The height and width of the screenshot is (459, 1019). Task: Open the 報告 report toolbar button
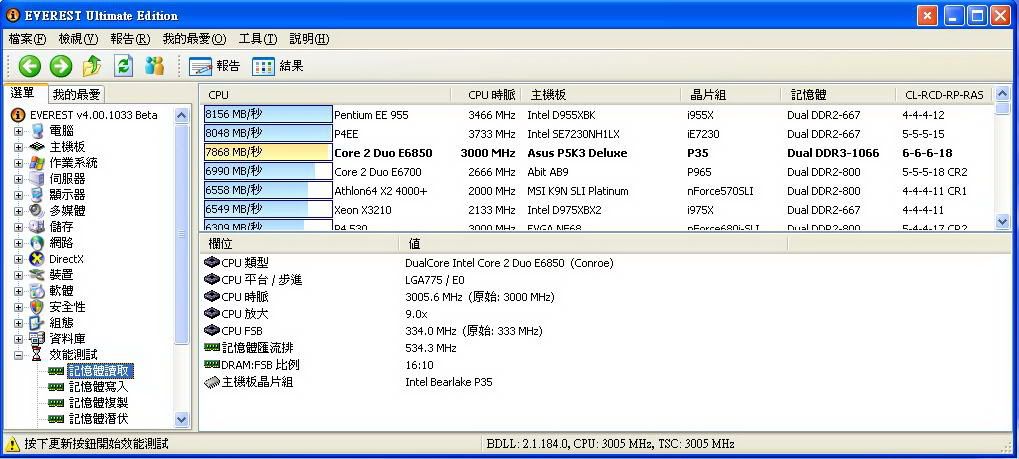214,66
